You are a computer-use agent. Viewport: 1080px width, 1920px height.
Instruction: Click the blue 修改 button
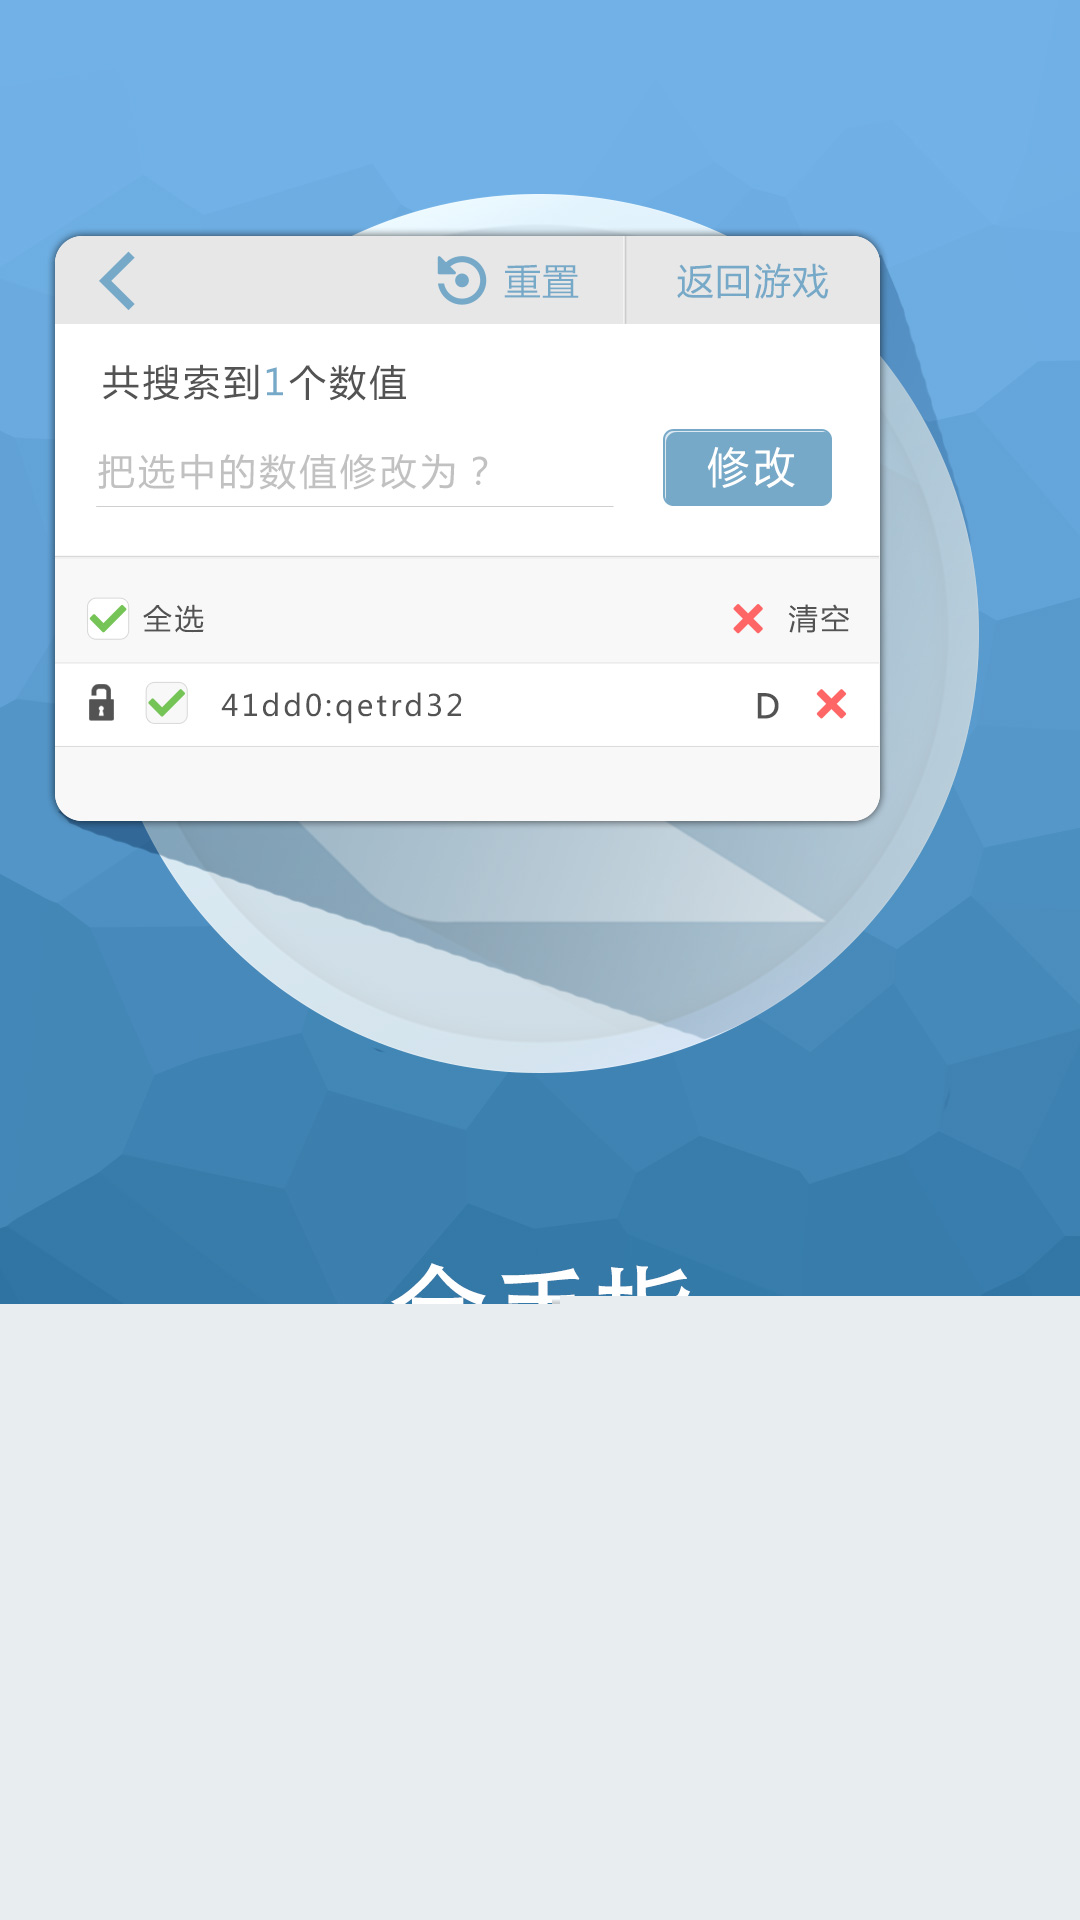coord(748,468)
